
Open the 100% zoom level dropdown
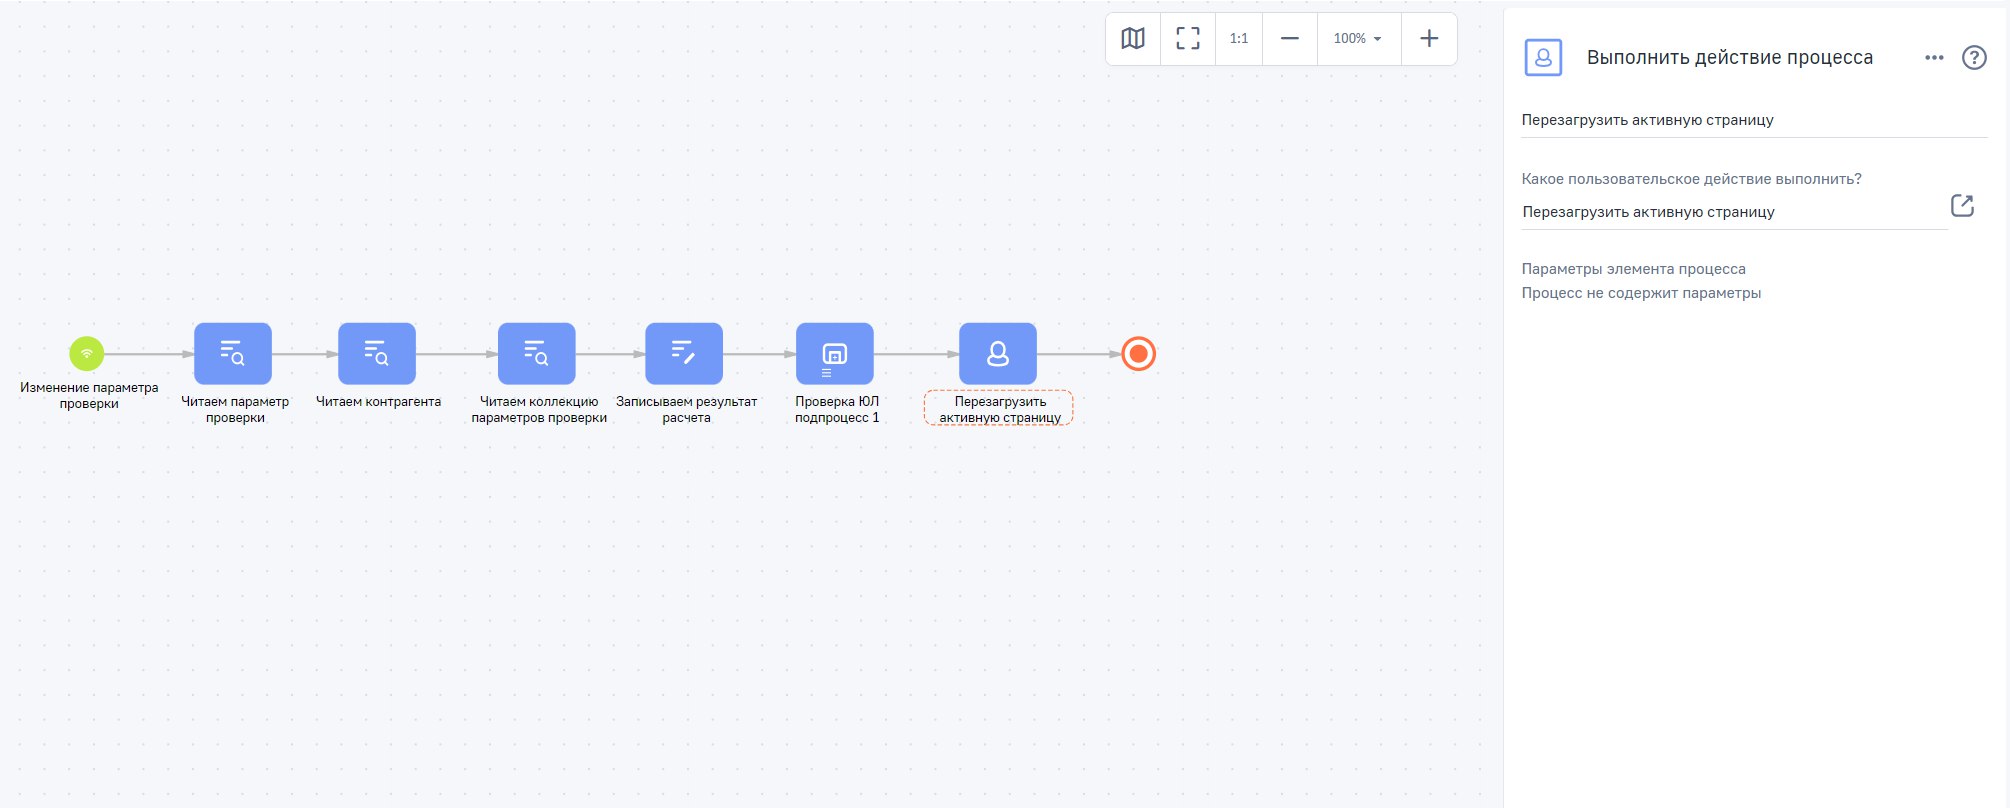point(1359,38)
